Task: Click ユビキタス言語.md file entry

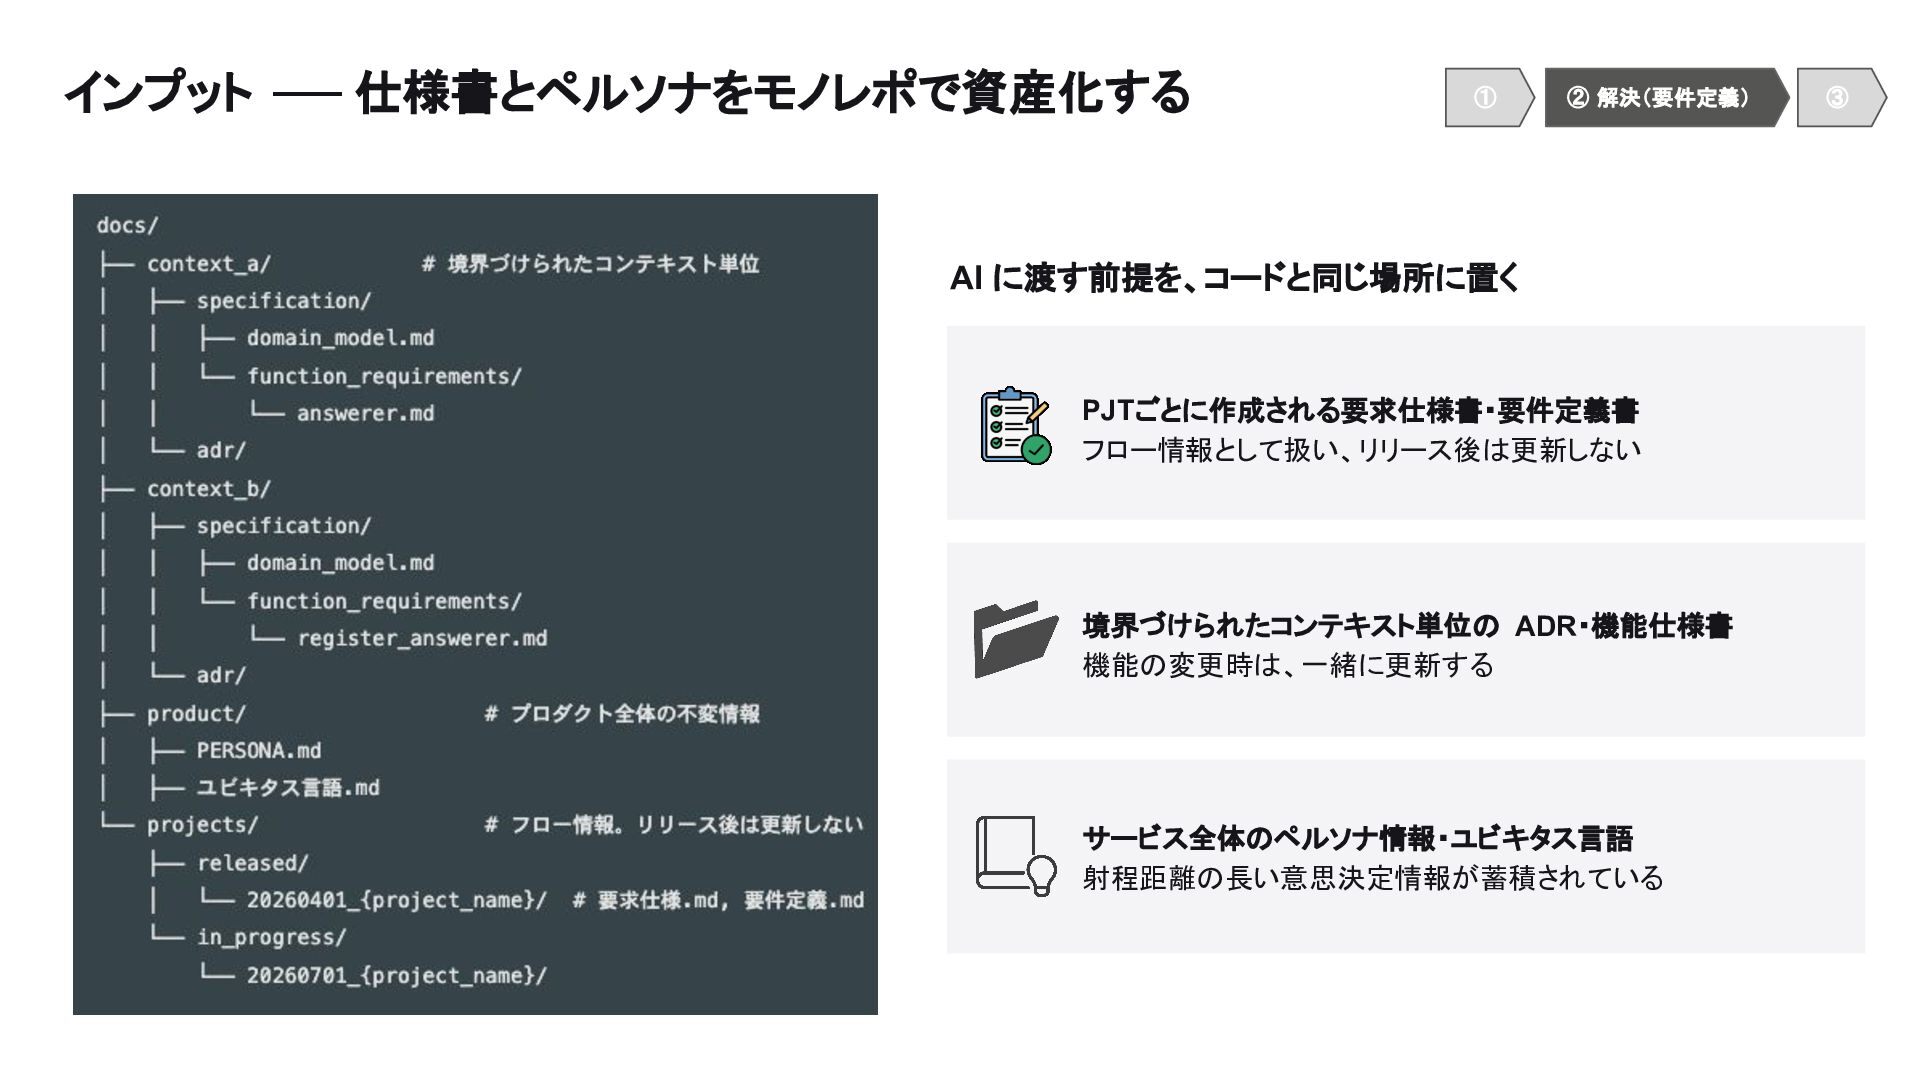Action: (x=288, y=788)
